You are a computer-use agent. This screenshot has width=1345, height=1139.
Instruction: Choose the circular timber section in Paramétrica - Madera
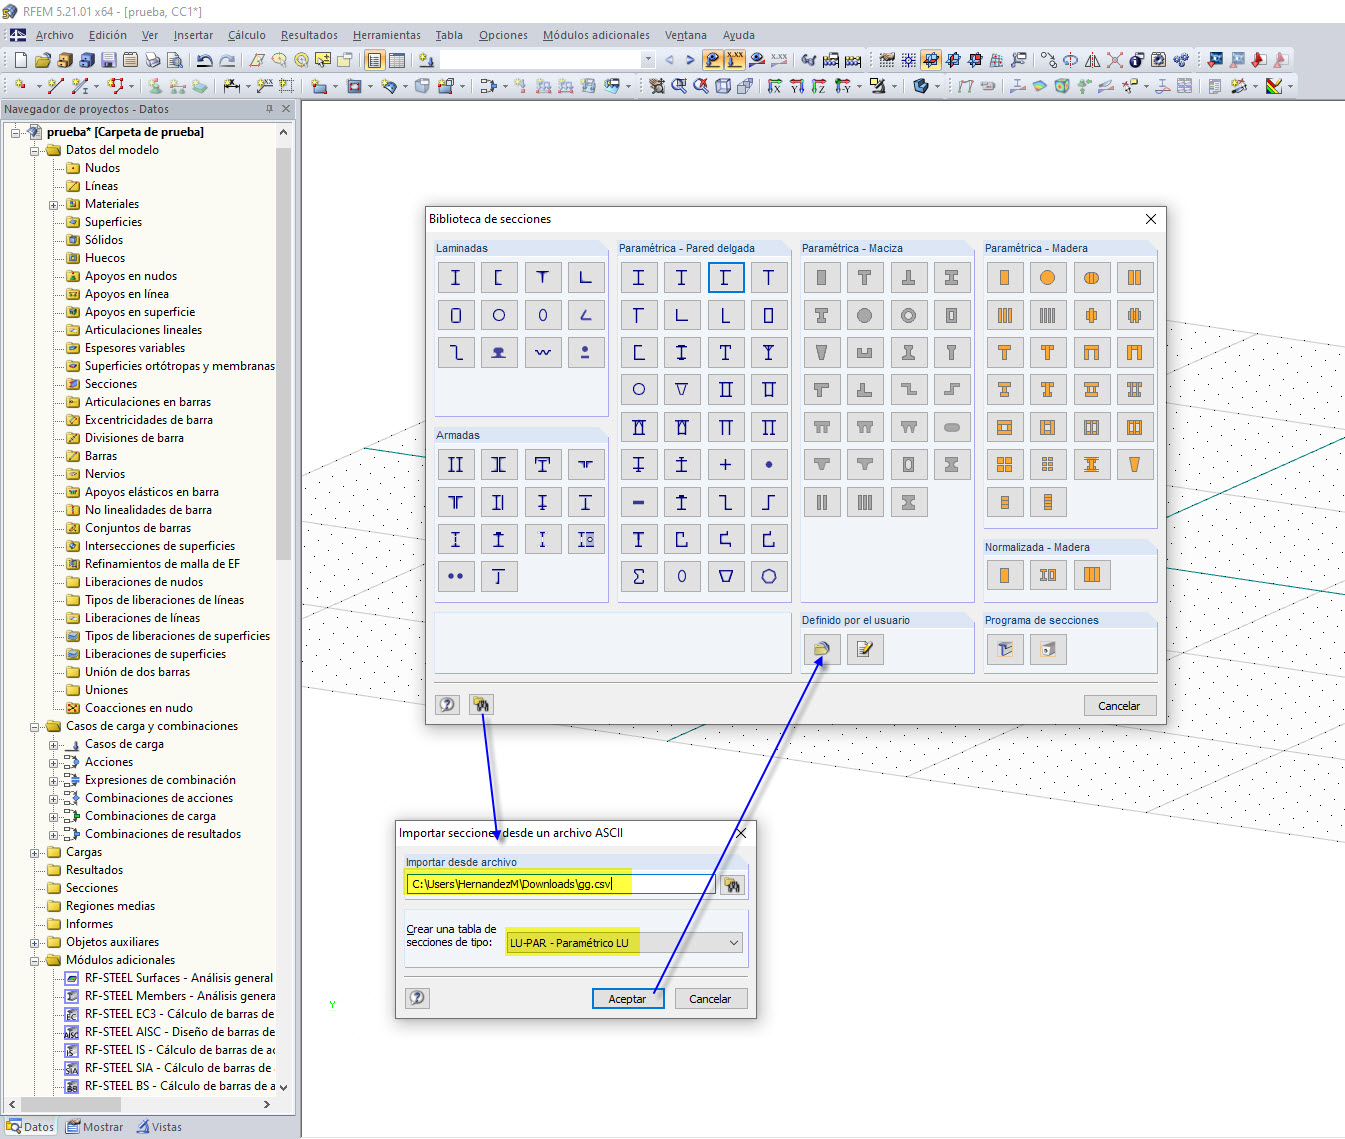(x=1047, y=278)
